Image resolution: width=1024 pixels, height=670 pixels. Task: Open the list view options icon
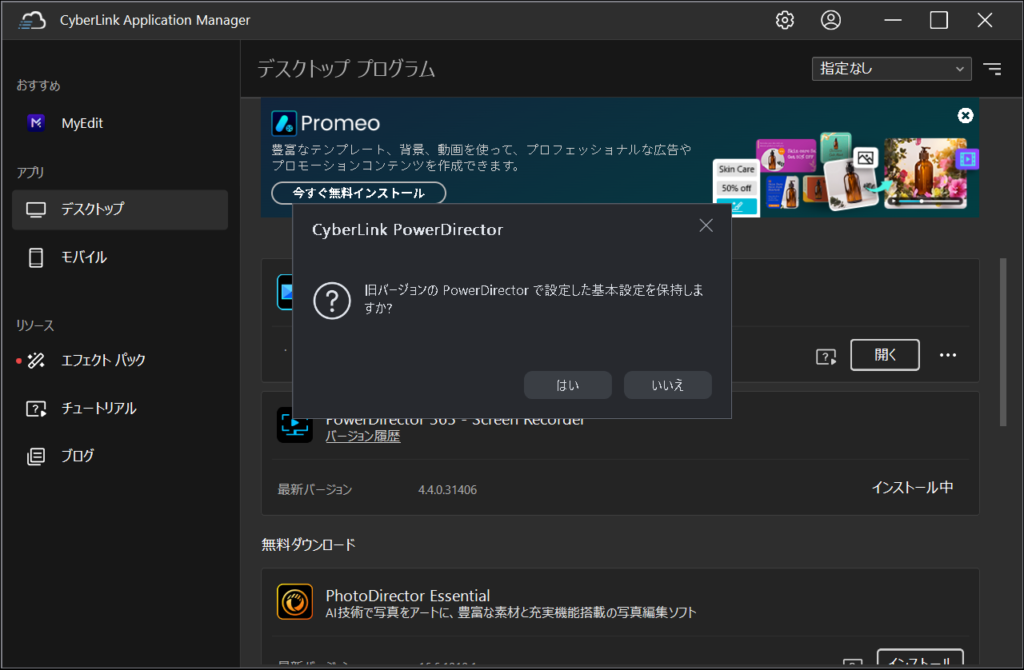tap(993, 69)
